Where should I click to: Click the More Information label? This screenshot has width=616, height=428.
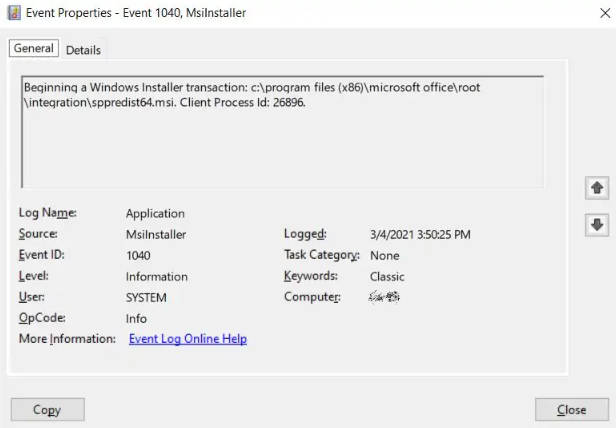point(67,339)
